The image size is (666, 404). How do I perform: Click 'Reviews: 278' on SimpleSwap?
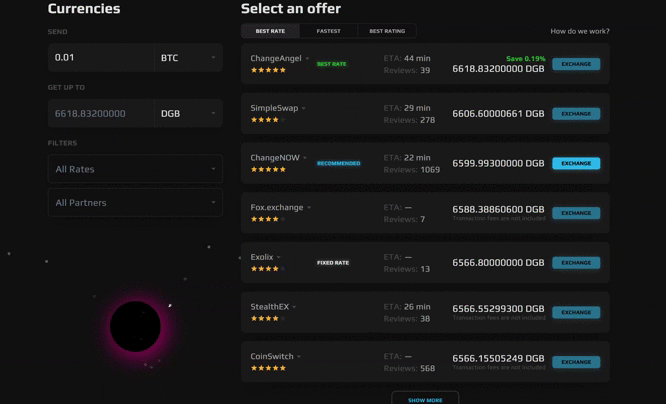click(409, 120)
